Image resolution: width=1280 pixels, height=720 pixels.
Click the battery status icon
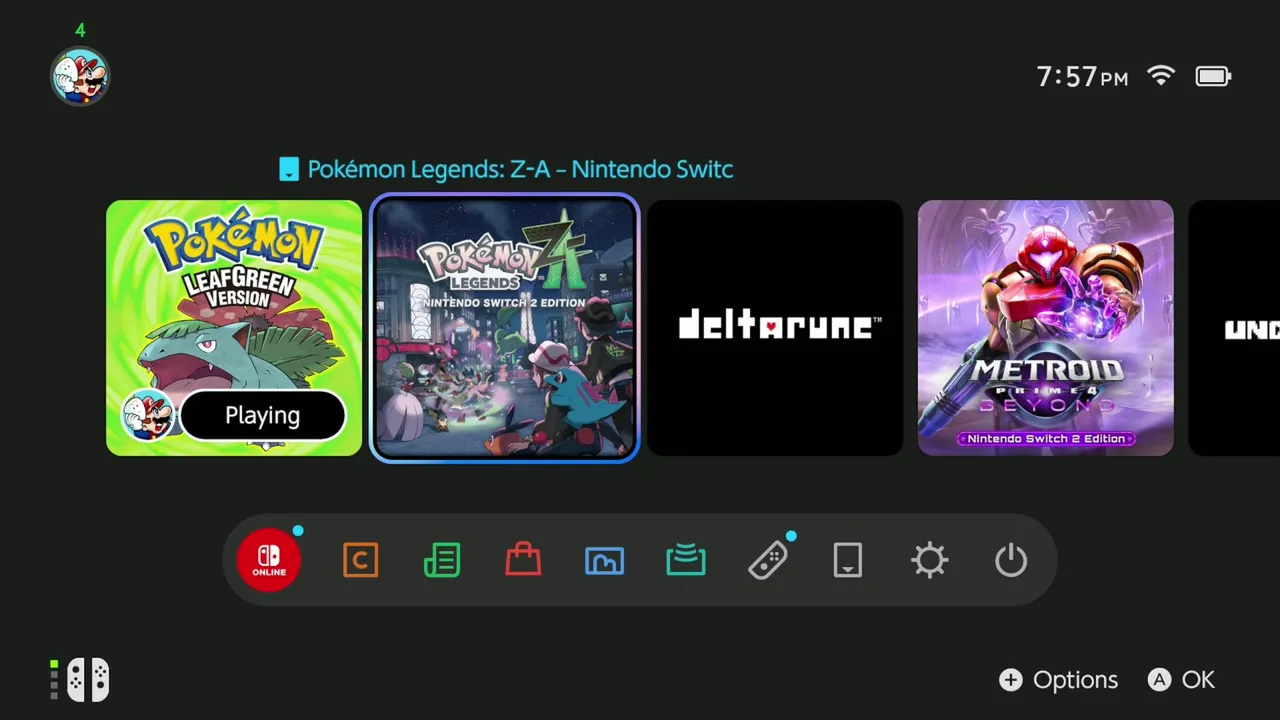[x=1213, y=76]
